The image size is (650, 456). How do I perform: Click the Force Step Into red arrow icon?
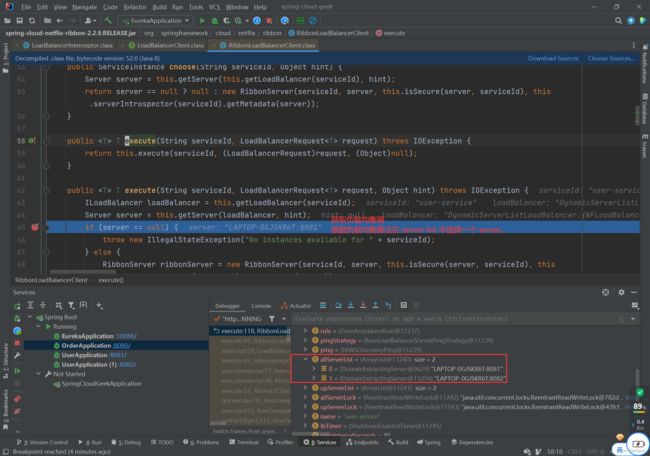pyautogui.click(x=363, y=306)
